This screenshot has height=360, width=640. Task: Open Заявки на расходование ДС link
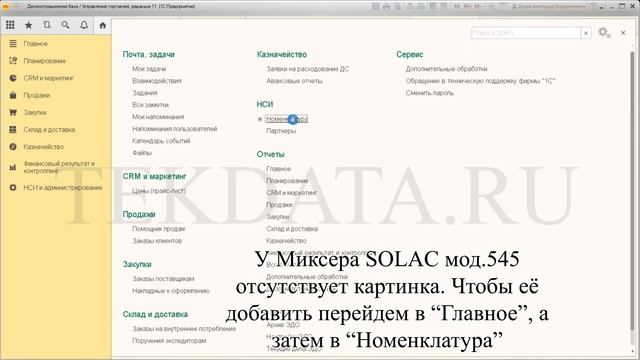coord(308,69)
